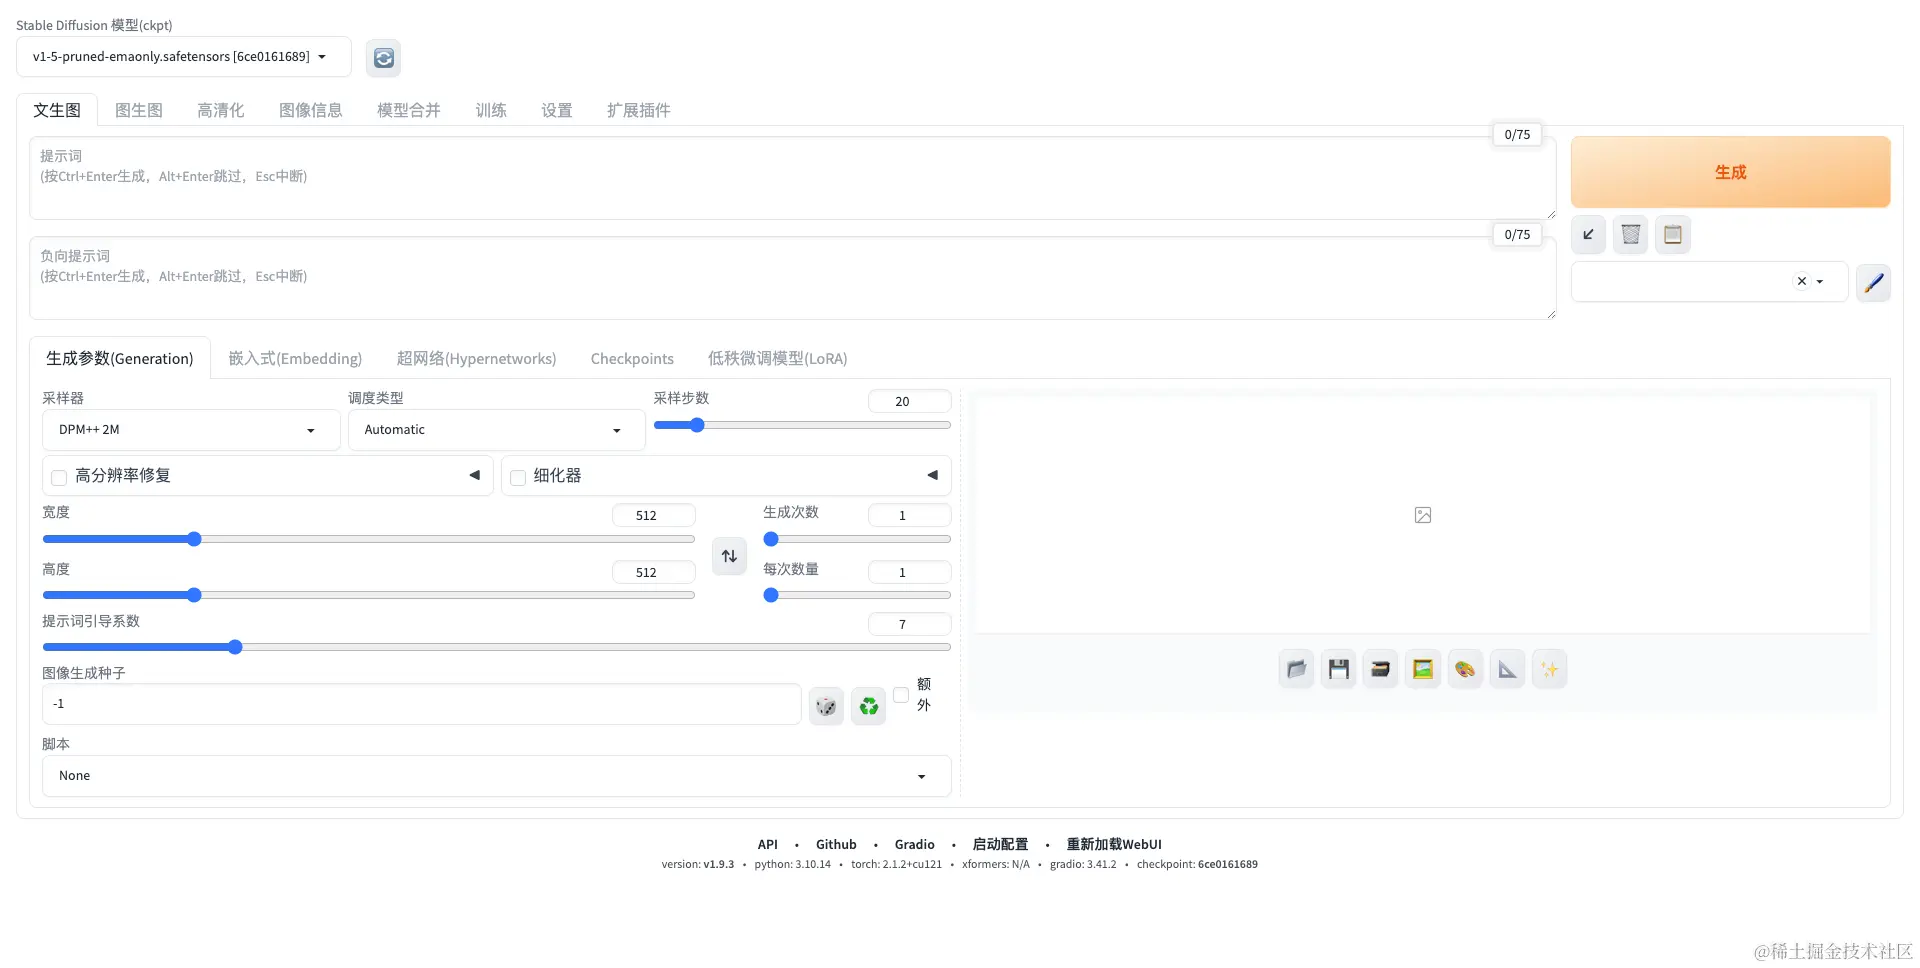Enable the 高分辨率修复 checkbox

point(59,477)
